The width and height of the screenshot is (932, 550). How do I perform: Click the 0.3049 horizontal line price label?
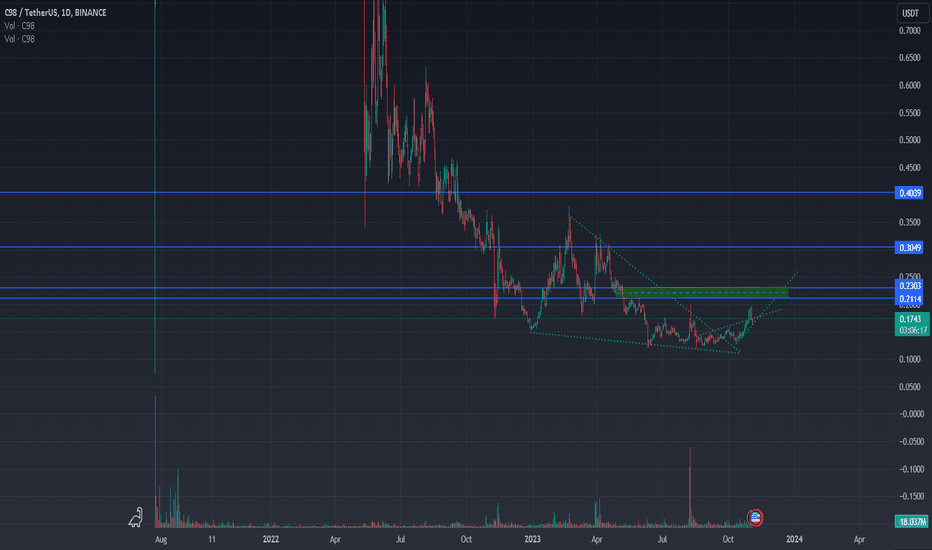pyautogui.click(x=909, y=247)
